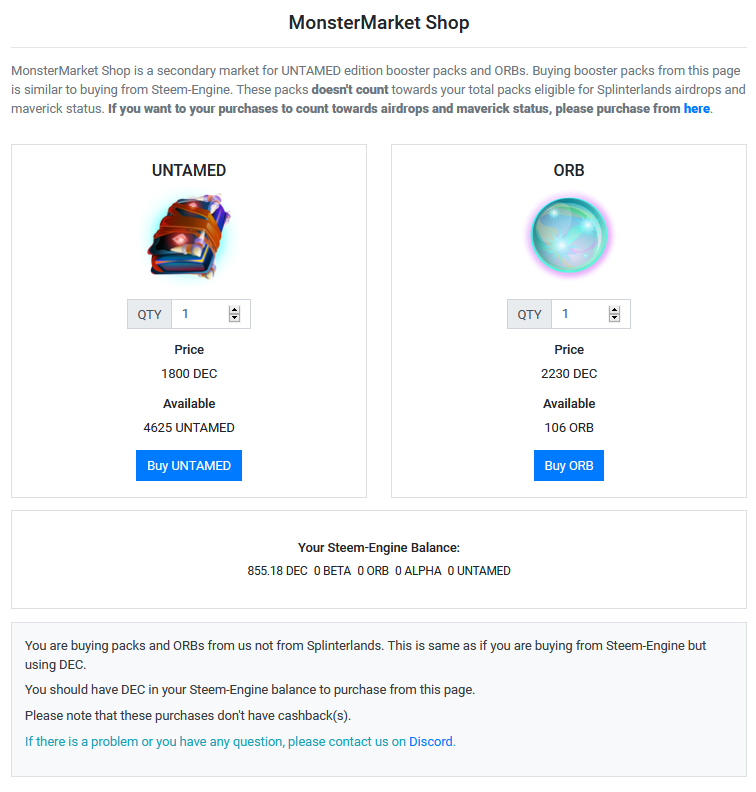The height and width of the screenshot is (792, 756).
Task: Click the ORB card heading
Action: tap(569, 170)
